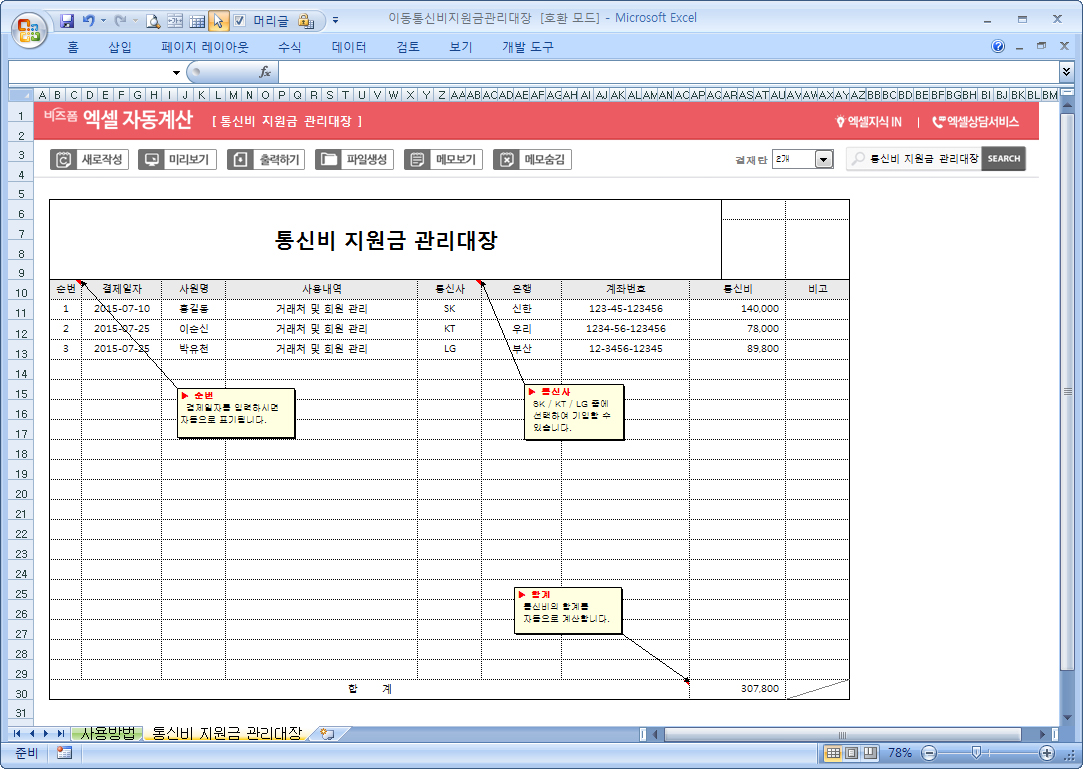Viewport: 1083px width, 769px height.
Task: Click the 메모숨김 button
Action: click(x=532, y=160)
